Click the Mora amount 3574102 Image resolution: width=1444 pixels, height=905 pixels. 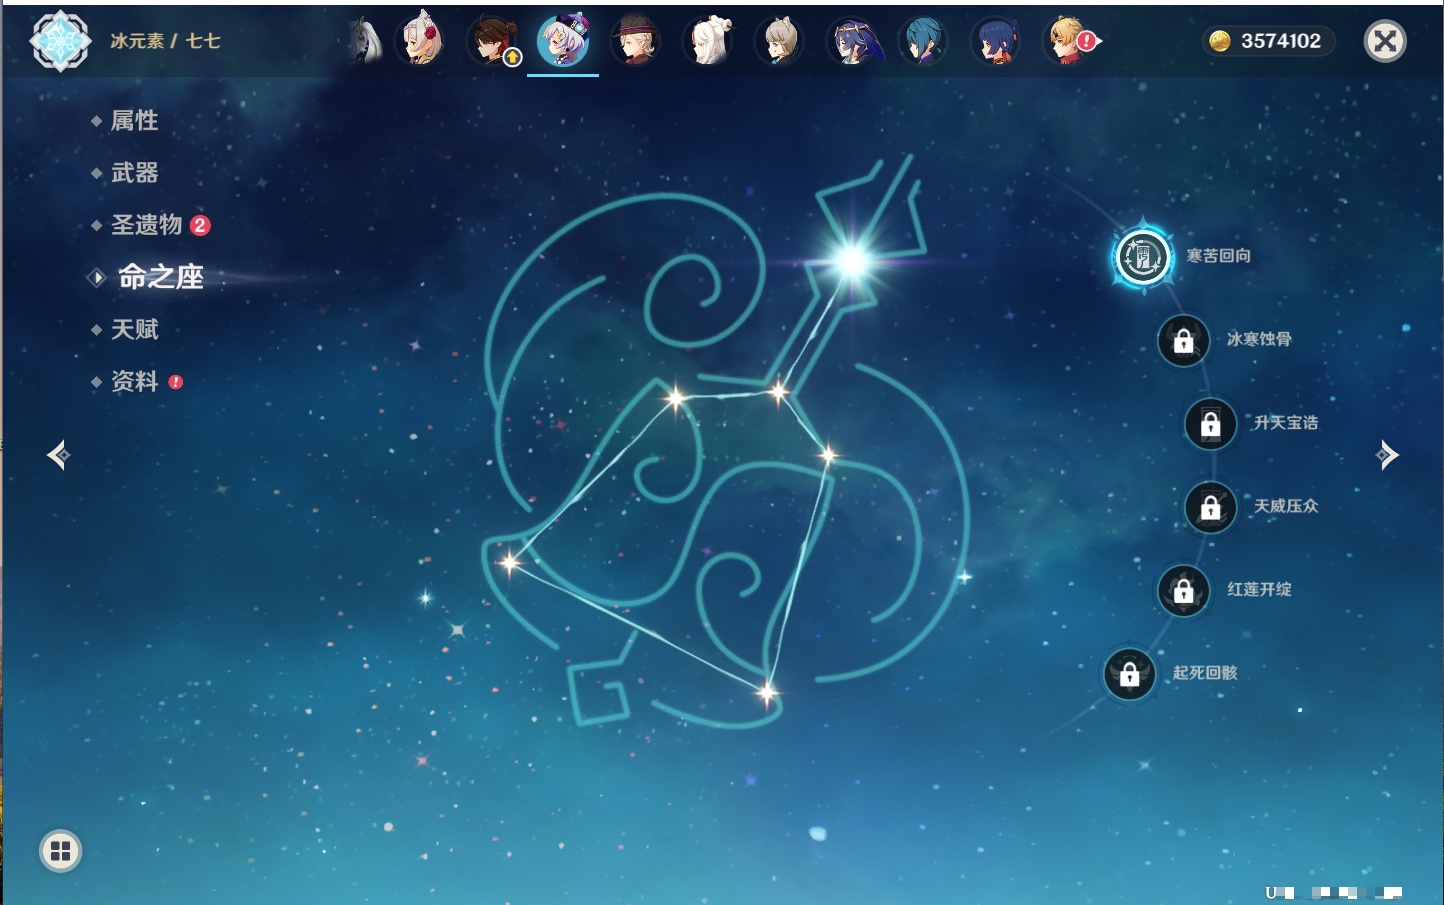pos(1281,41)
